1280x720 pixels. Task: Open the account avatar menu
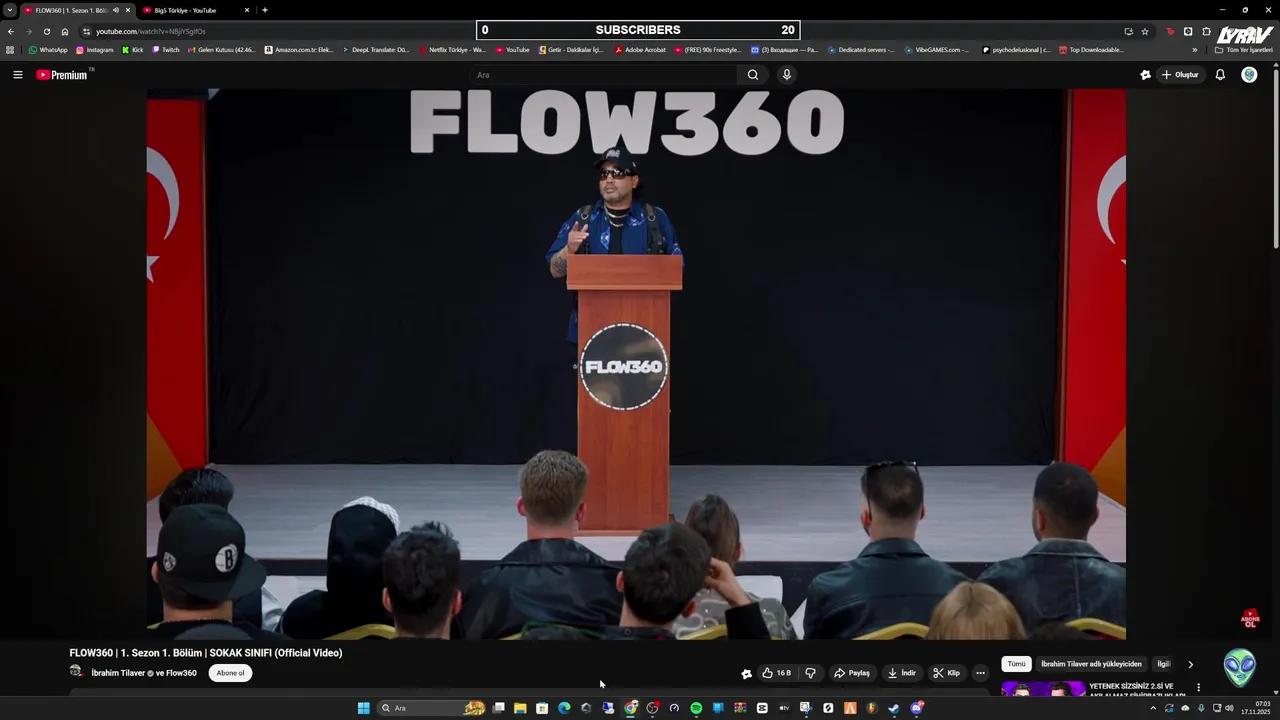[1249, 75]
